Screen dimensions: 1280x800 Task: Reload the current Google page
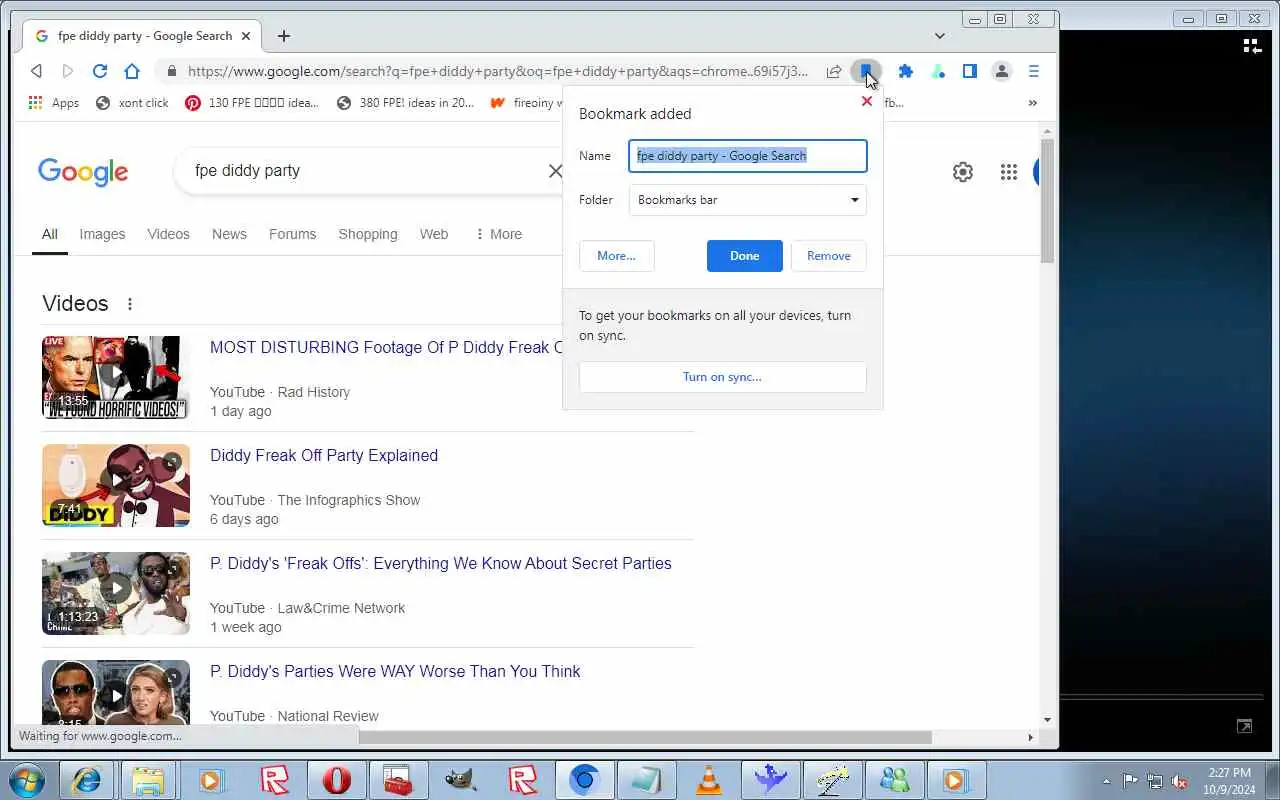(x=100, y=71)
